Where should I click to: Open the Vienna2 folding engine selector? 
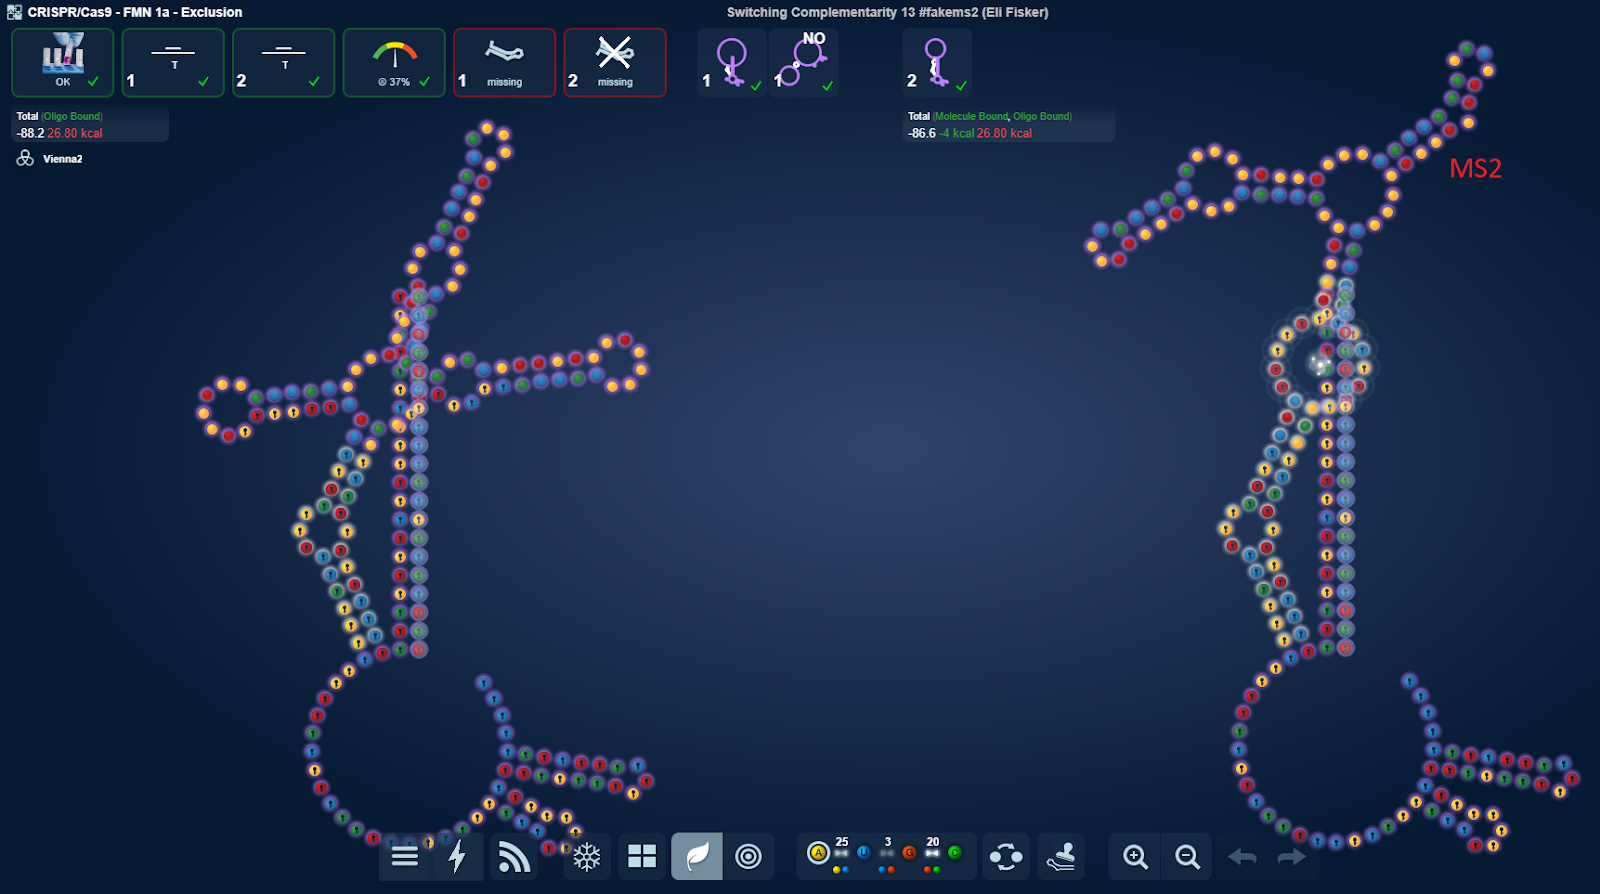tap(52, 159)
